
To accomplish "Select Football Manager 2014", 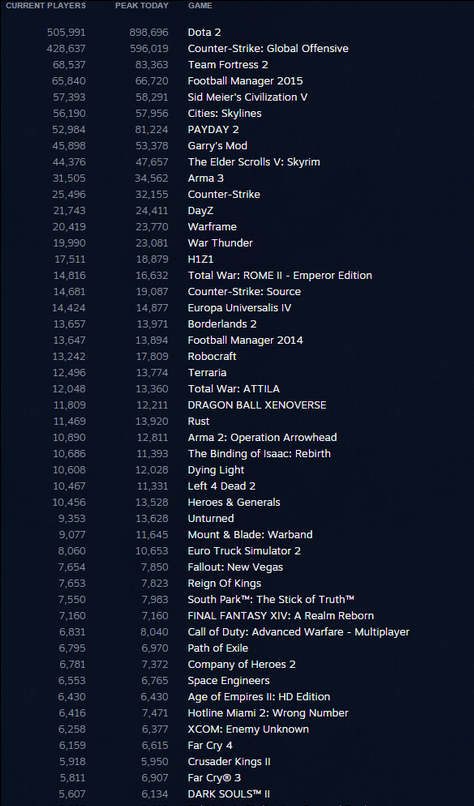I will point(245,340).
